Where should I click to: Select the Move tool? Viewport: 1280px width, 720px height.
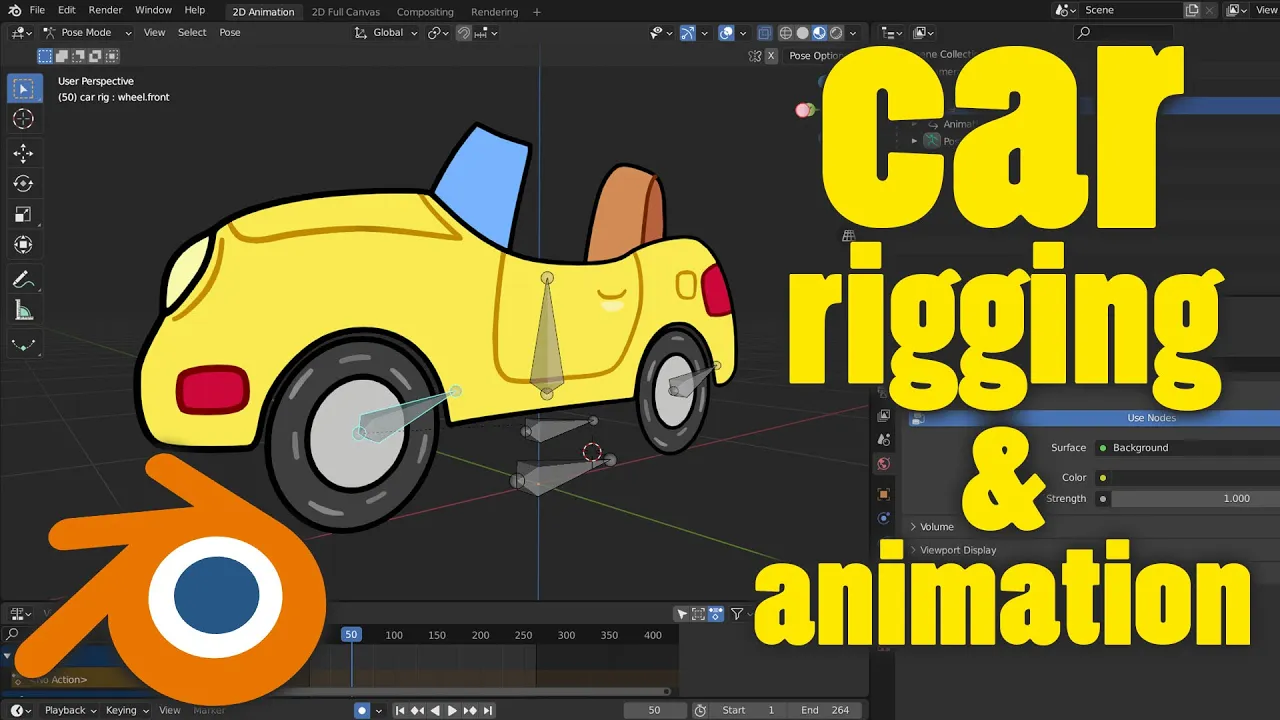[23, 153]
